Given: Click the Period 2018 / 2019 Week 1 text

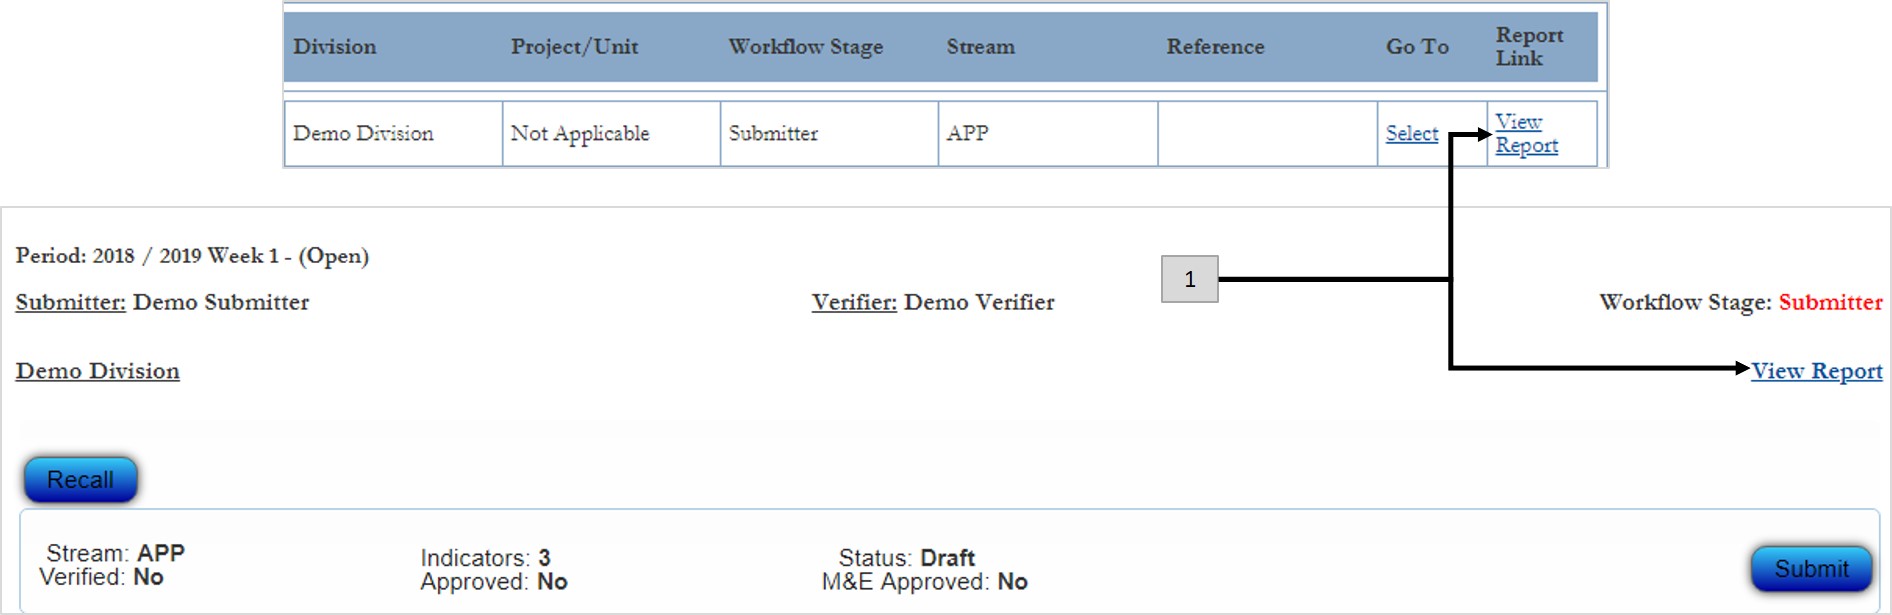Looking at the screenshot, I should (192, 256).
